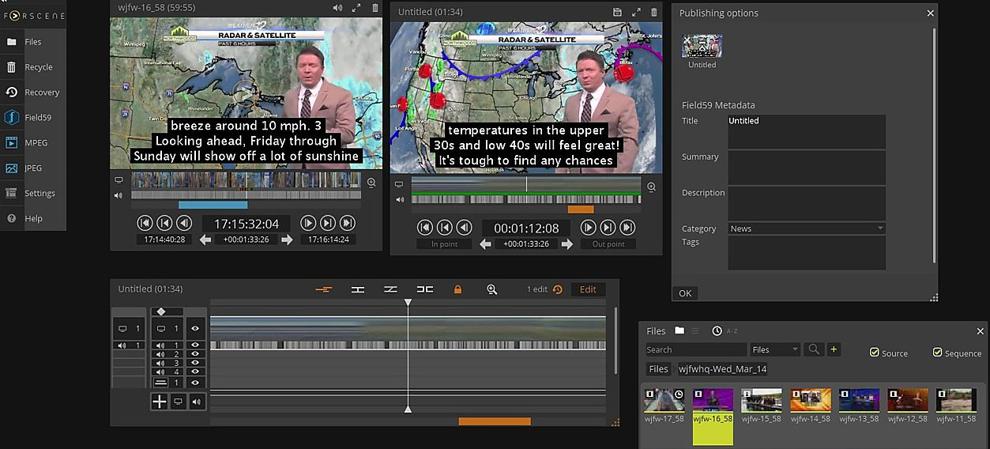990x449 pixels.
Task: Open the Category dropdown set to News
Action: point(807,229)
